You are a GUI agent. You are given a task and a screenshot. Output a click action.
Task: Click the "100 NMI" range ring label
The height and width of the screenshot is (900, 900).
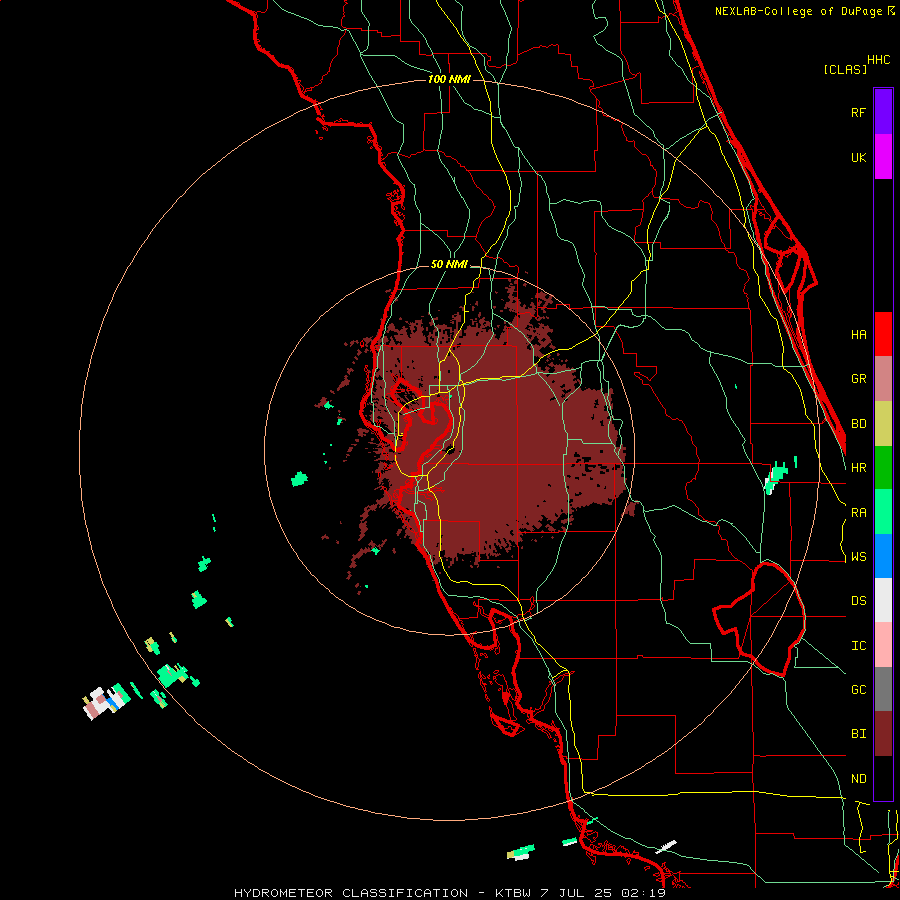[449, 79]
